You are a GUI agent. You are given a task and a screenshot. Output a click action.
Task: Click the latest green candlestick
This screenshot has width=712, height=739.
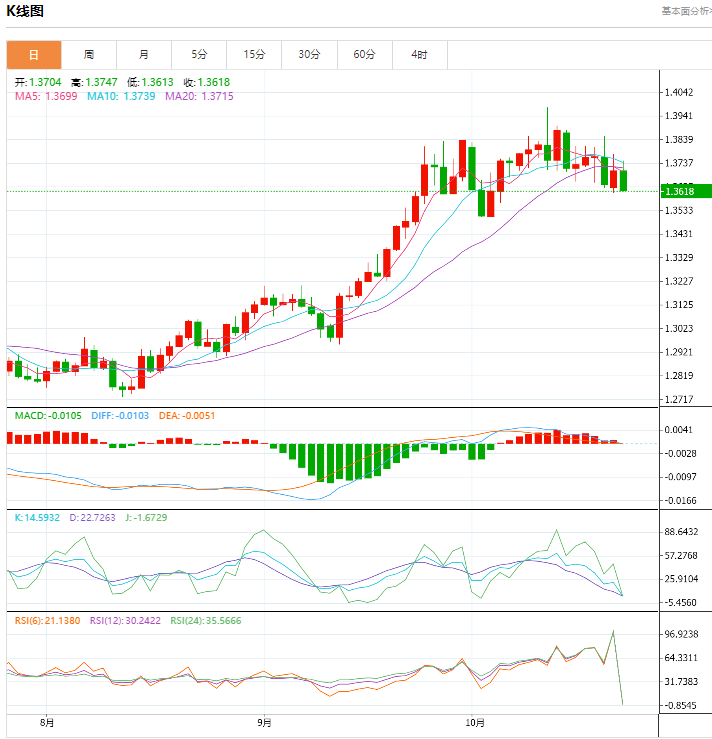pyautogui.click(x=623, y=180)
